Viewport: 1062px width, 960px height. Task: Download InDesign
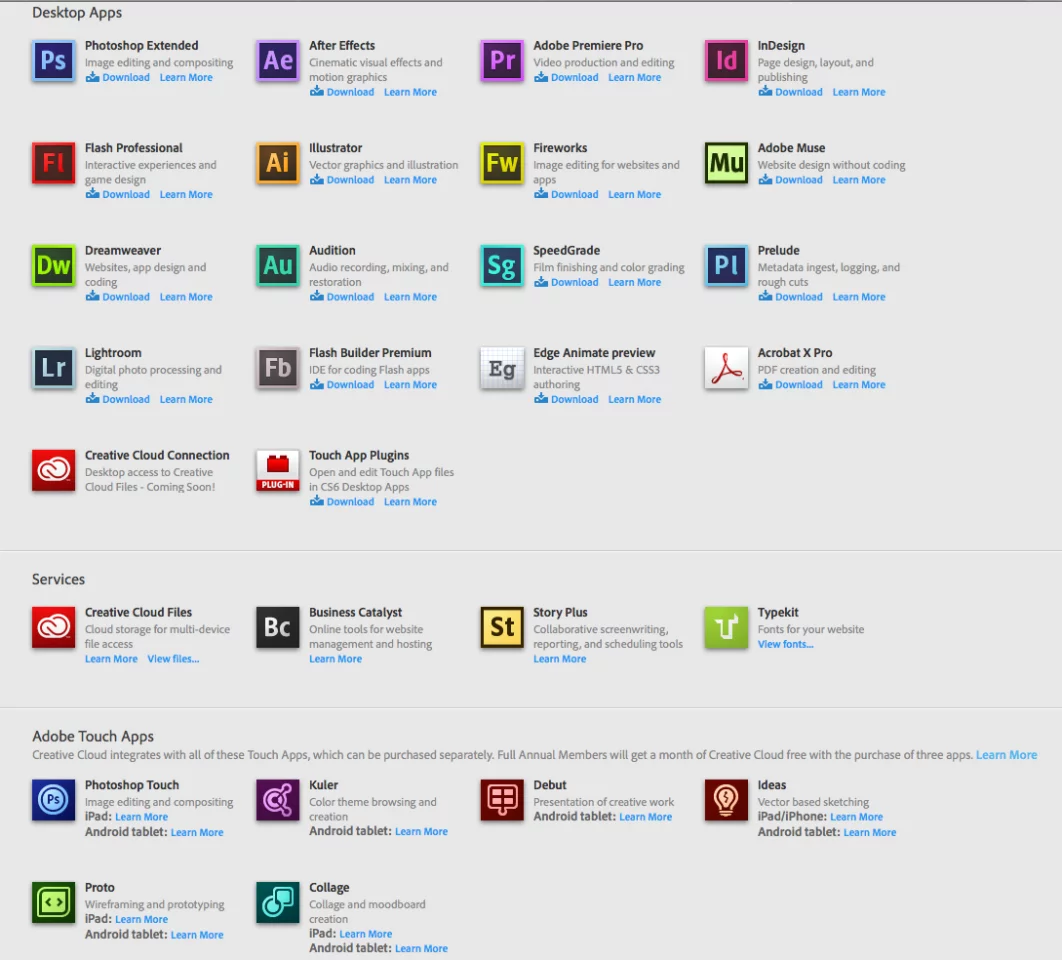tap(790, 91)
